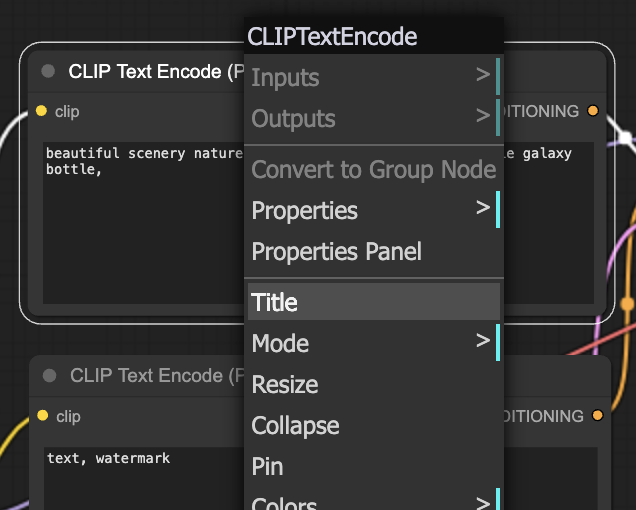The height and width of the screenshot is (510, 636).
Task: Select Title in the context menu
Action: [x=374, y=301]
